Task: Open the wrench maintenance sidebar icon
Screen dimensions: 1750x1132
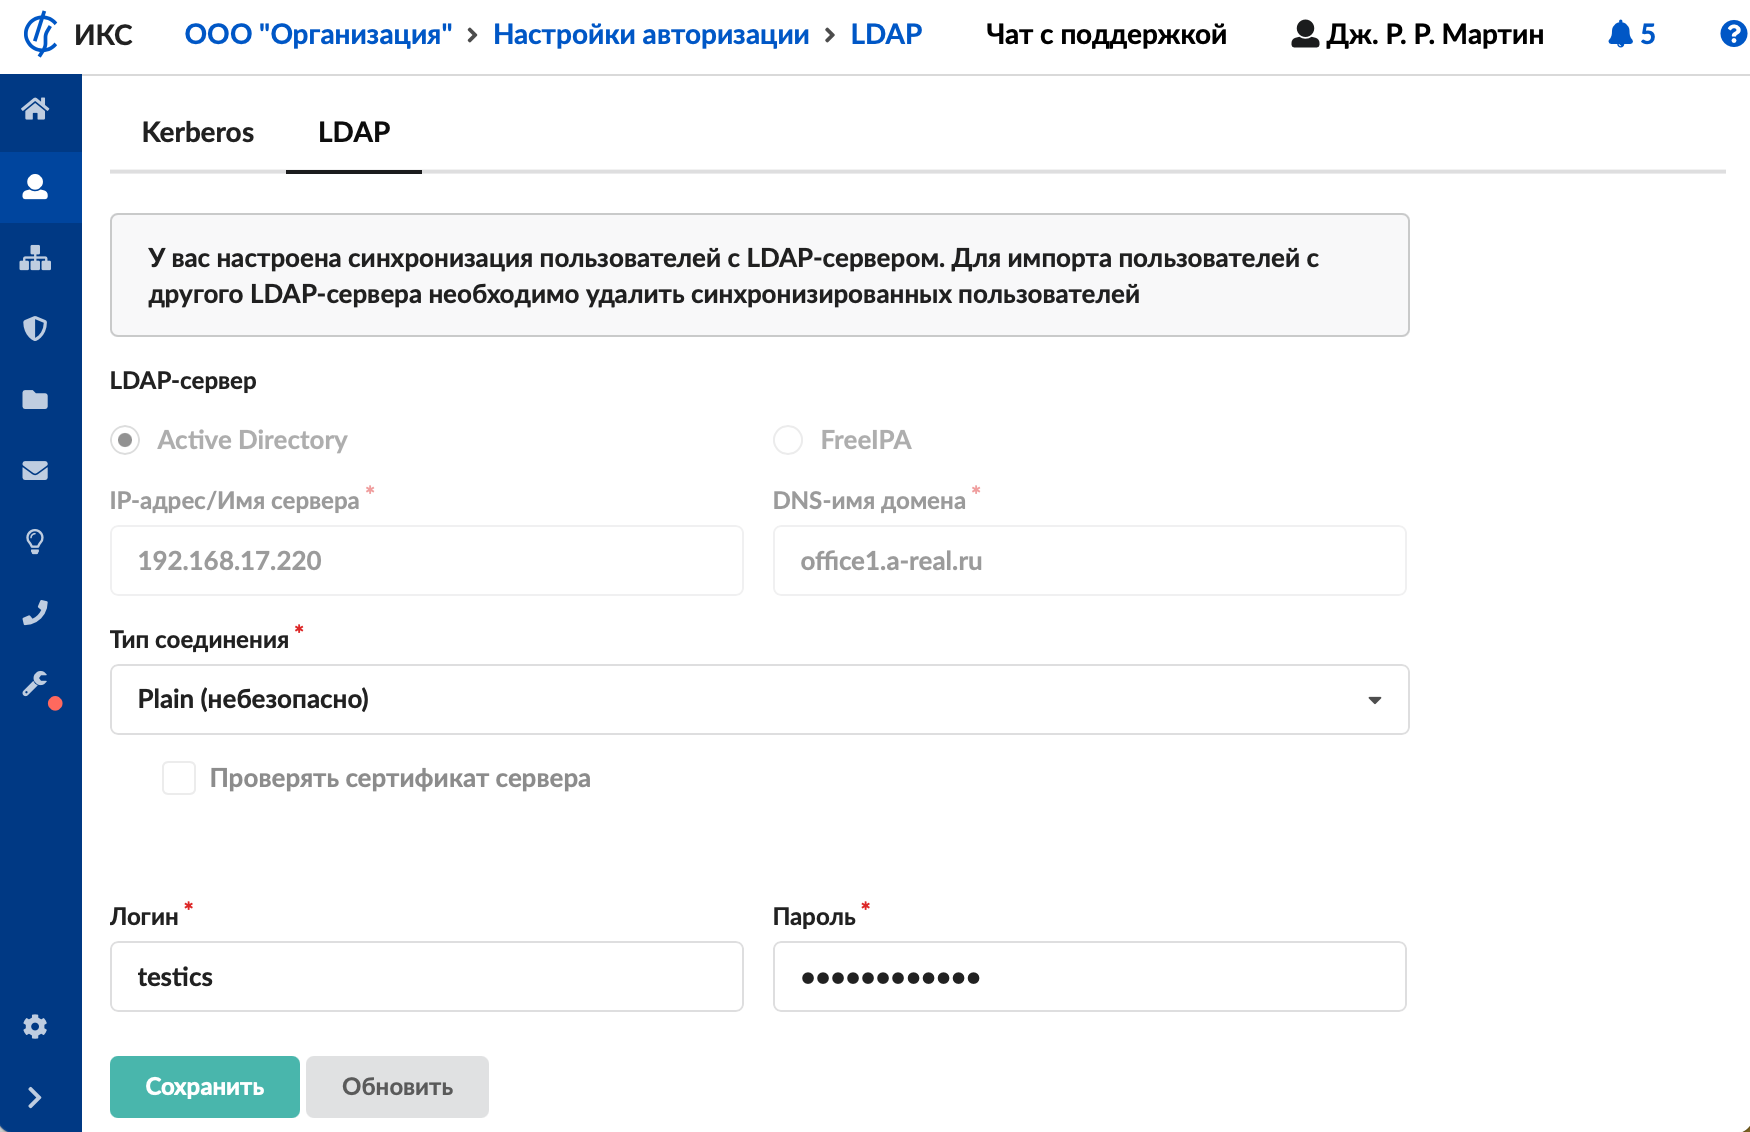Action: click(36, 684)
